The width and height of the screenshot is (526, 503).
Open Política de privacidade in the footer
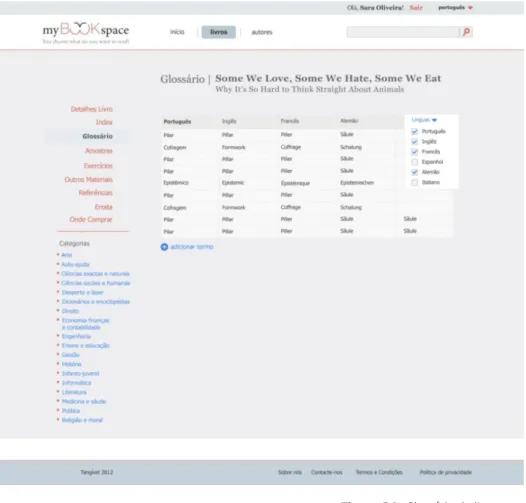pyautogui.click(x=445, y=472)
